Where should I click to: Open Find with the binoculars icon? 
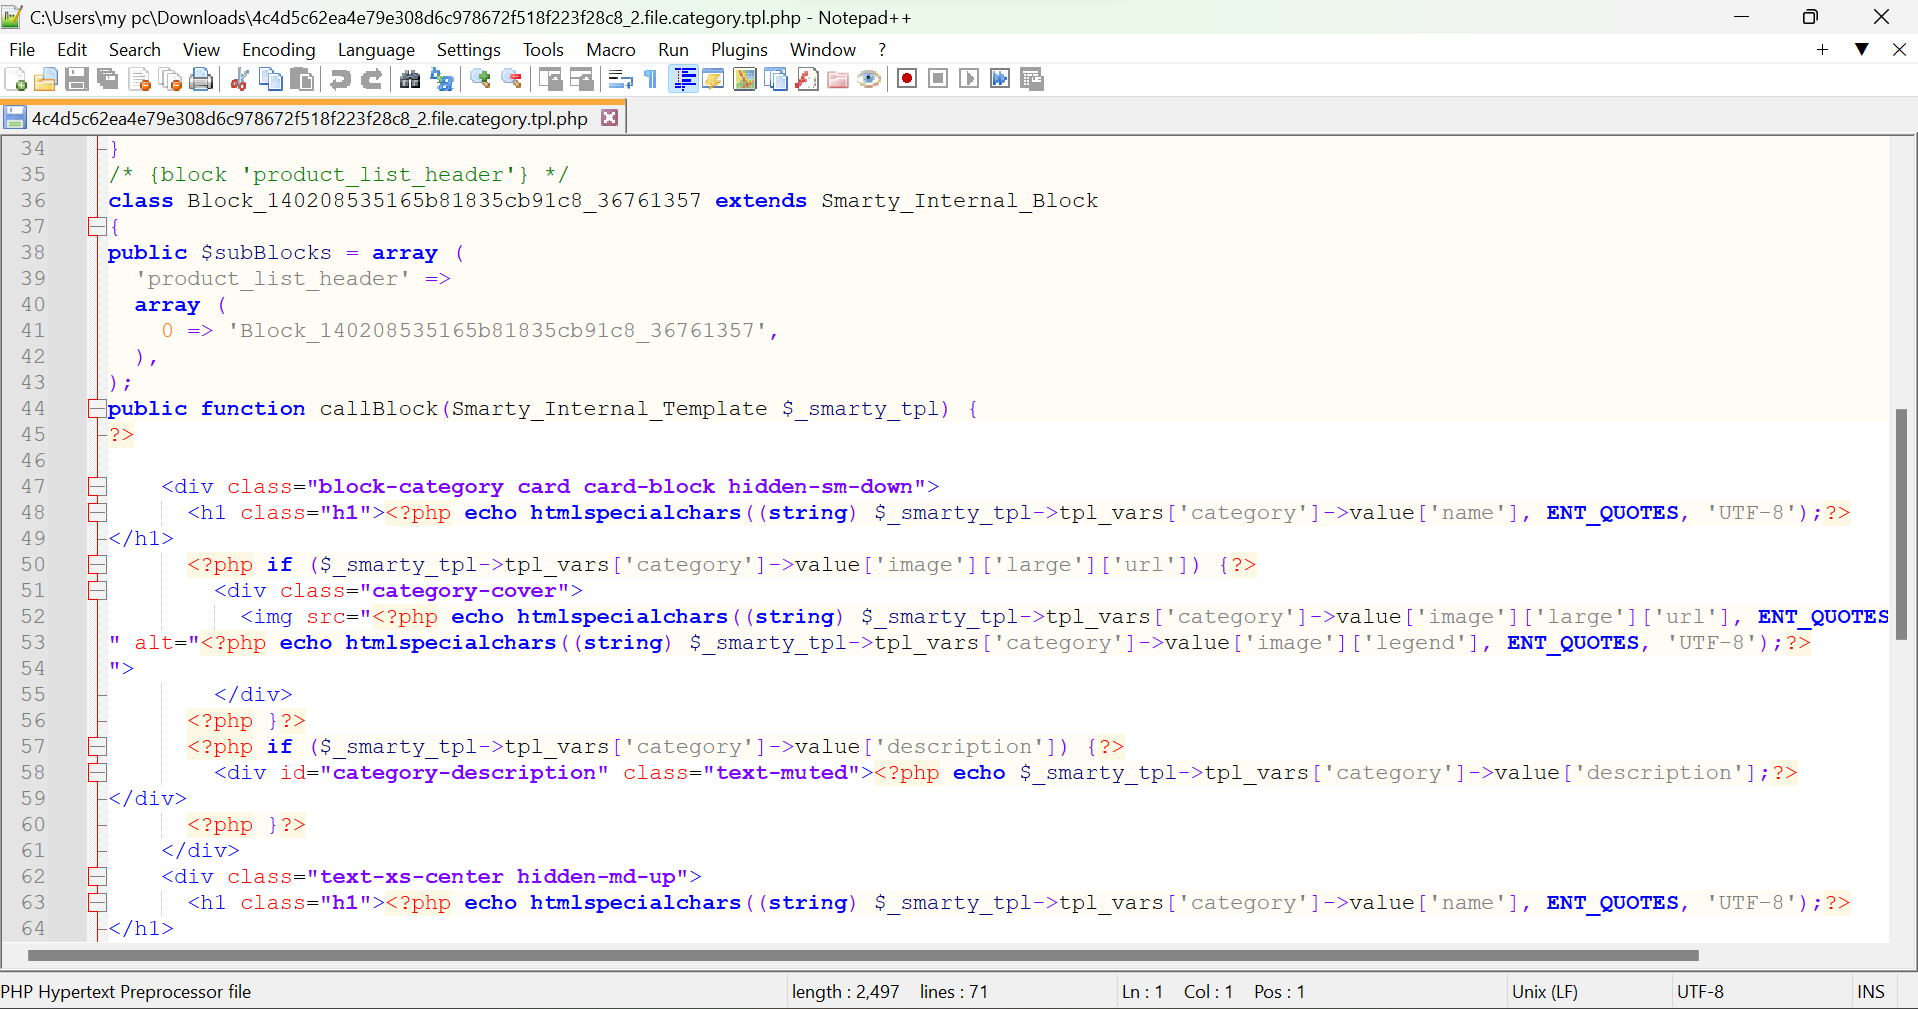410,80
